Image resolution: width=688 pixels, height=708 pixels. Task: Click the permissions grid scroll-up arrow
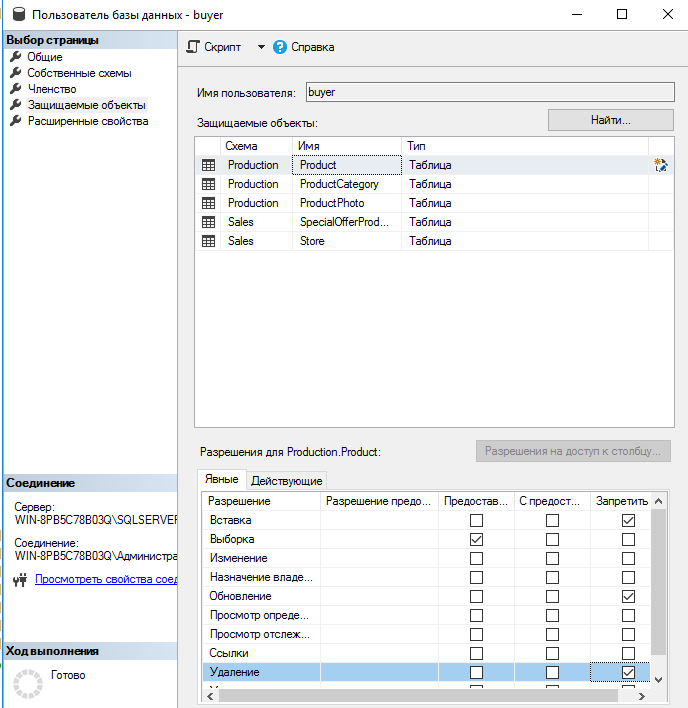click(x=659, y=501)
